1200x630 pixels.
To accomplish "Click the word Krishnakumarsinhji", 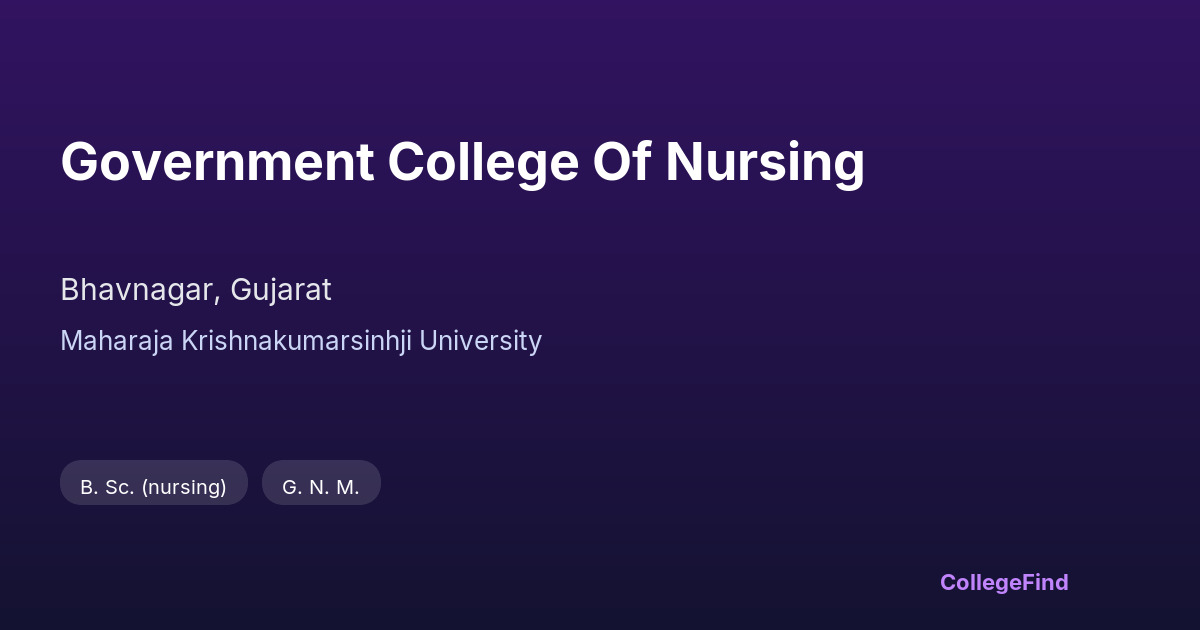I will 296,341.
